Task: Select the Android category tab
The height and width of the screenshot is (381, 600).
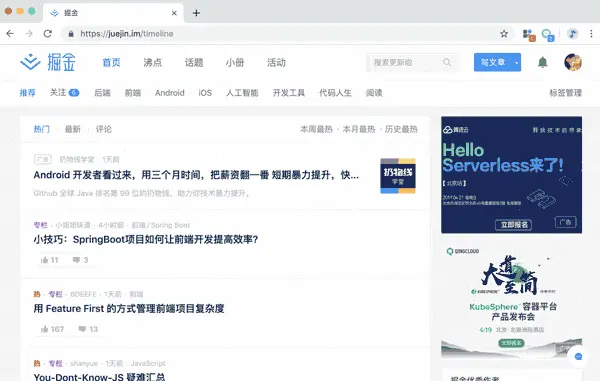Action: pos(170,93)
